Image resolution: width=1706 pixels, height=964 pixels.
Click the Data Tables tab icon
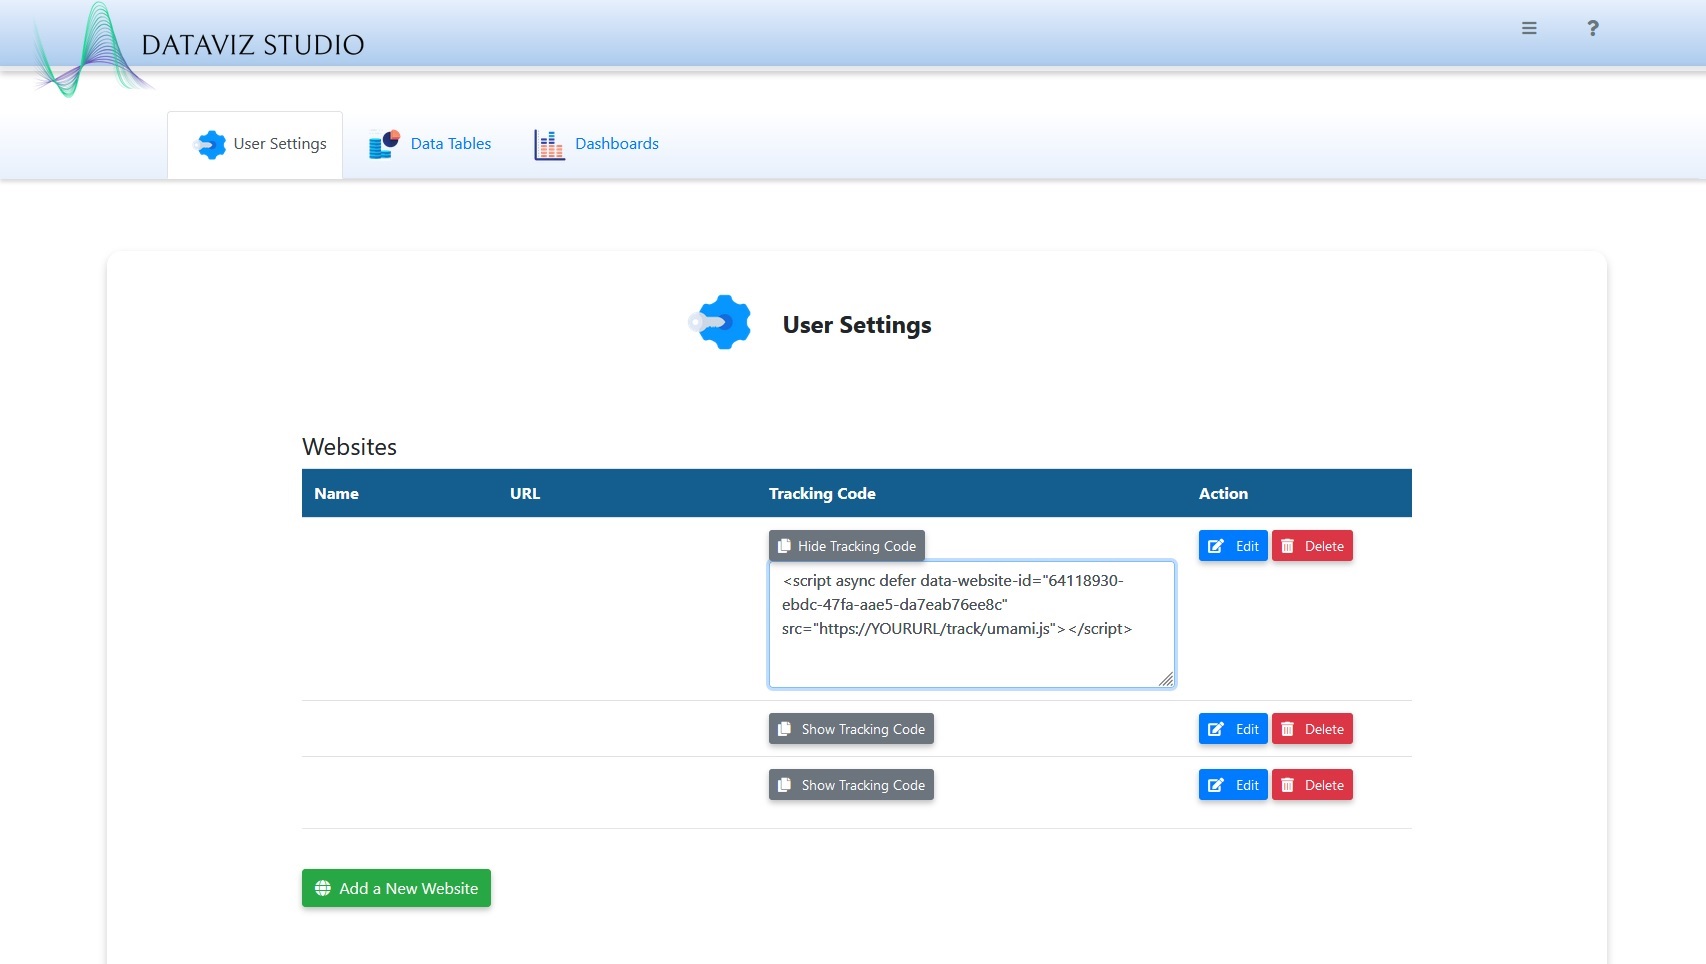tap(384, 144)
